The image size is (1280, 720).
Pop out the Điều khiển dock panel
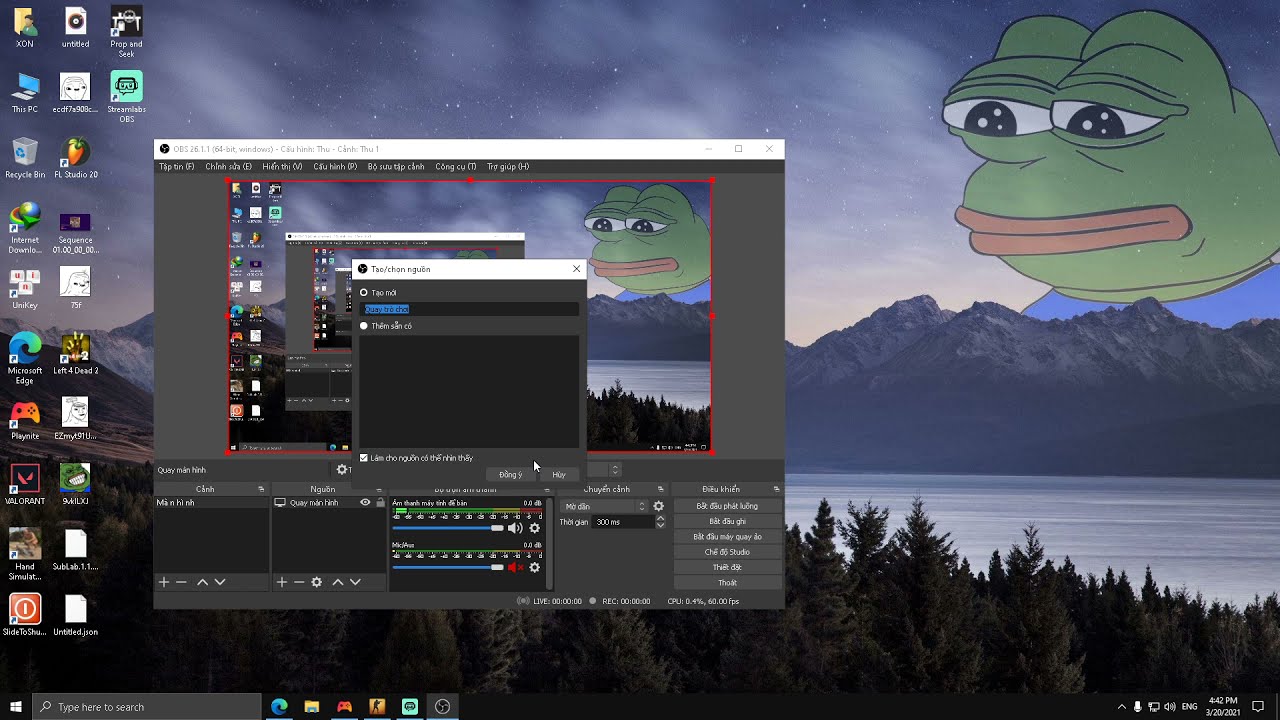click(776, 489)
